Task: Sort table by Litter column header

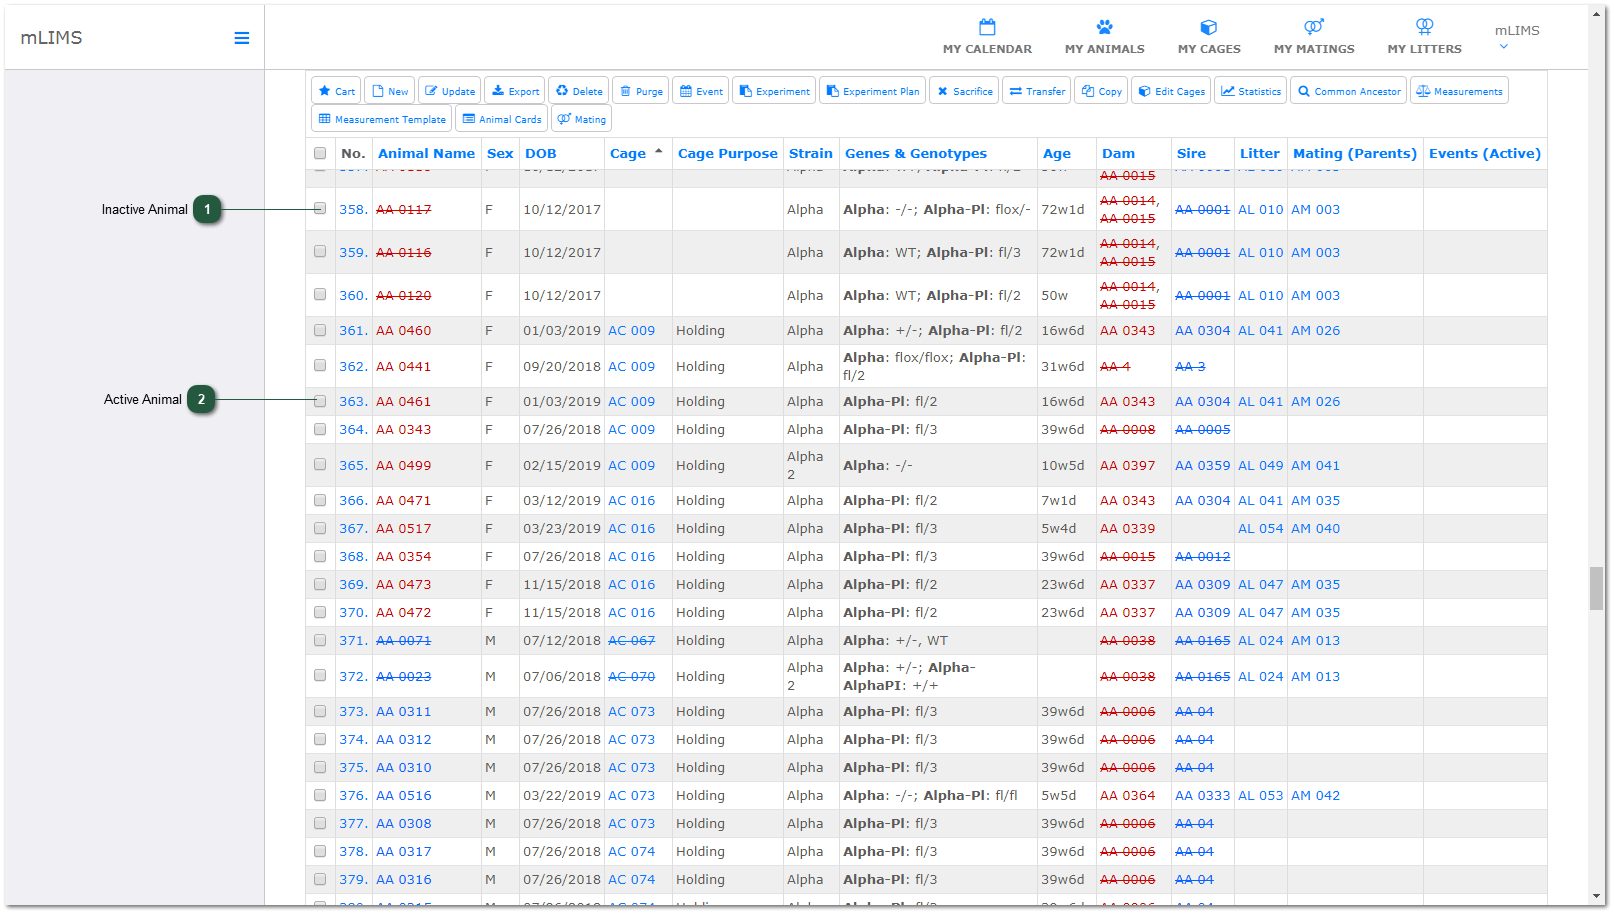Action: [1259, 153]
